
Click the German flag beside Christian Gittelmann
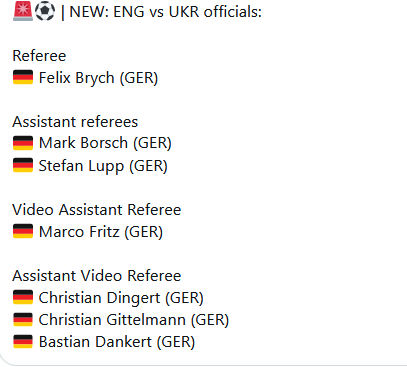(23, 319)
